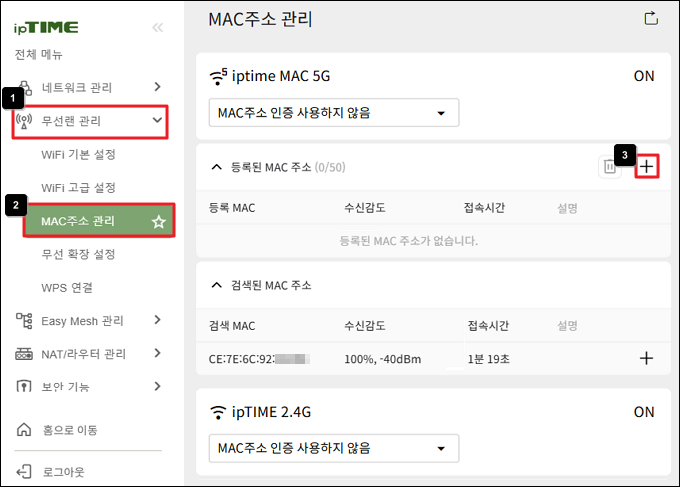Go to 홈으로 이동 link
Screen dimensions: 680x487
click(x=70, y=430)
